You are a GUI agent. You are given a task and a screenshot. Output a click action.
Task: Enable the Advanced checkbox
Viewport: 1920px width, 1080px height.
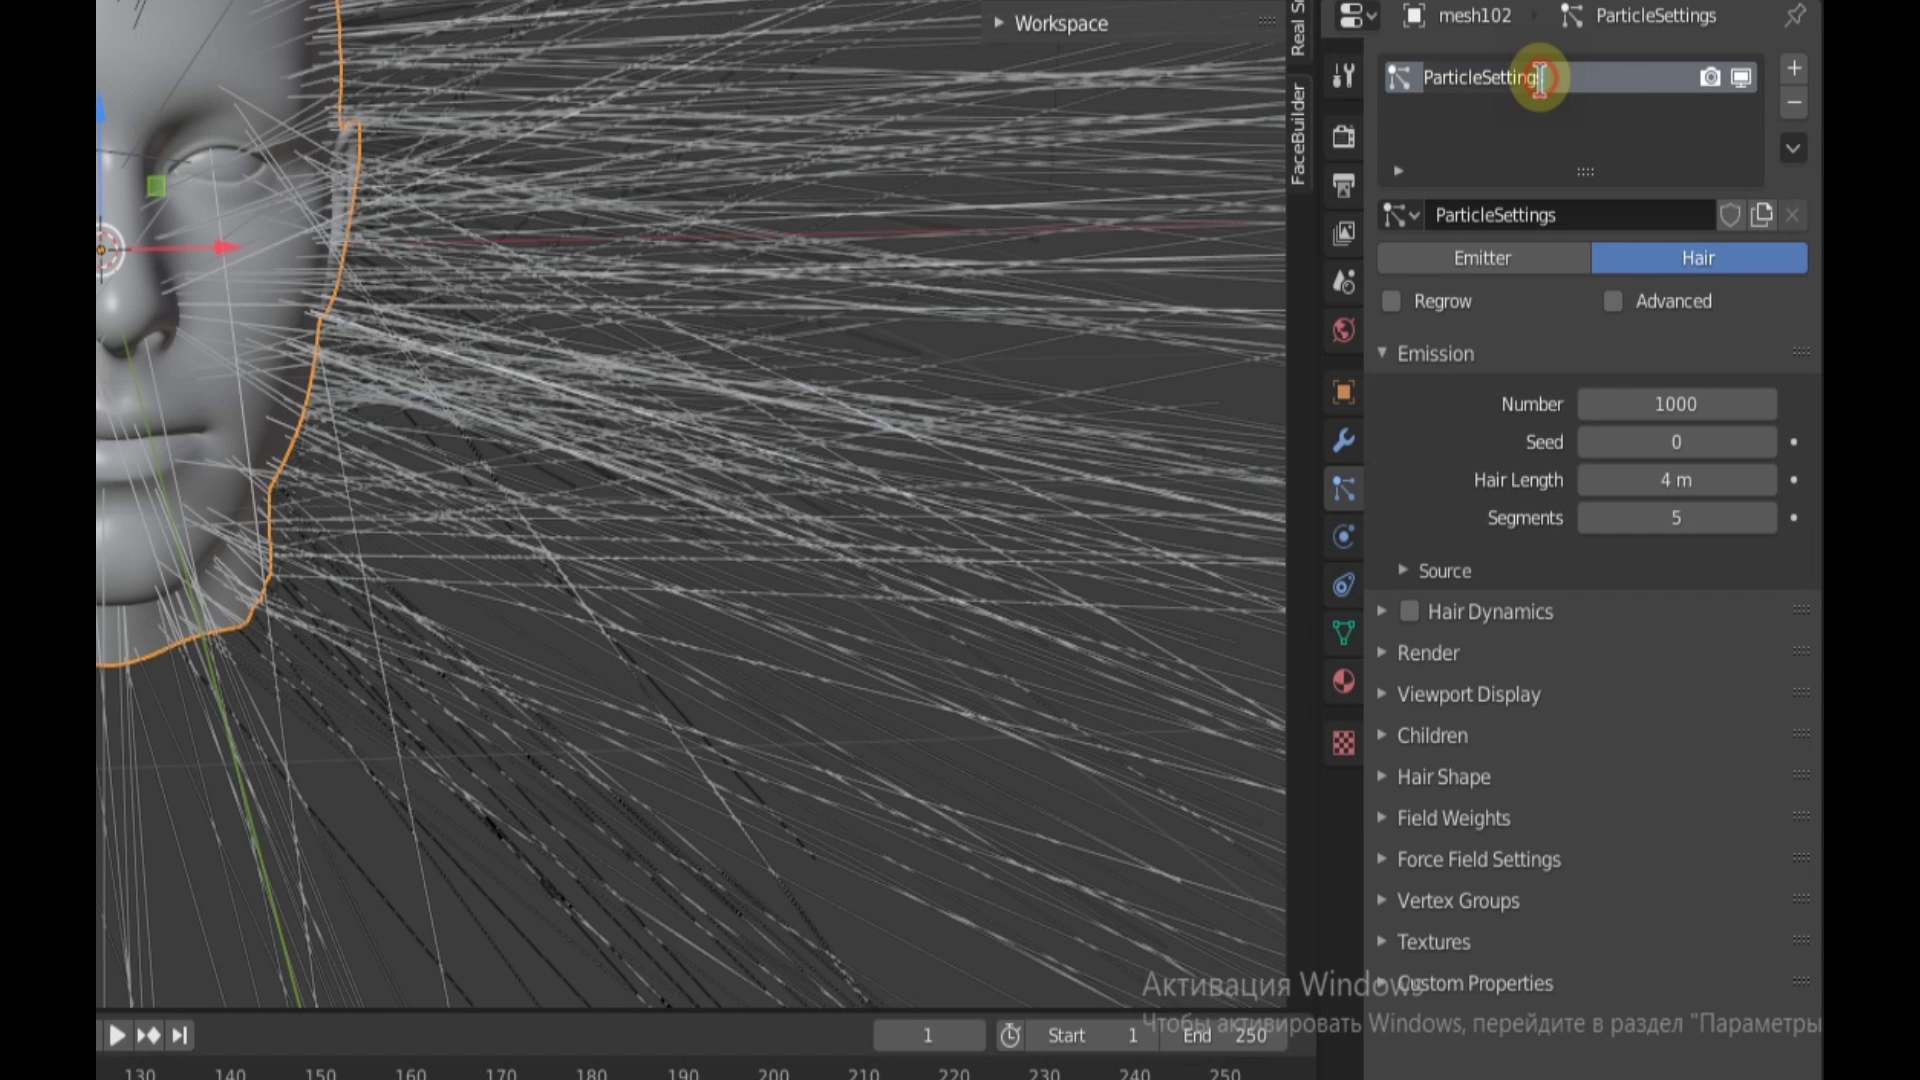point(1612,301)
